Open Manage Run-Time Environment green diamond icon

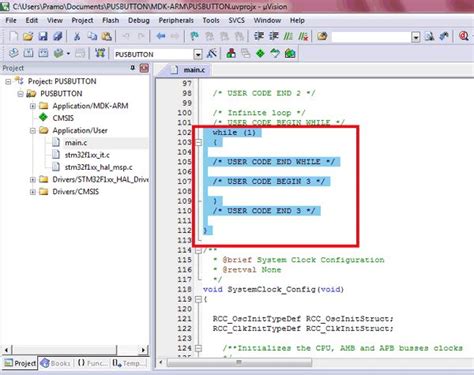(x=260, y=53)
